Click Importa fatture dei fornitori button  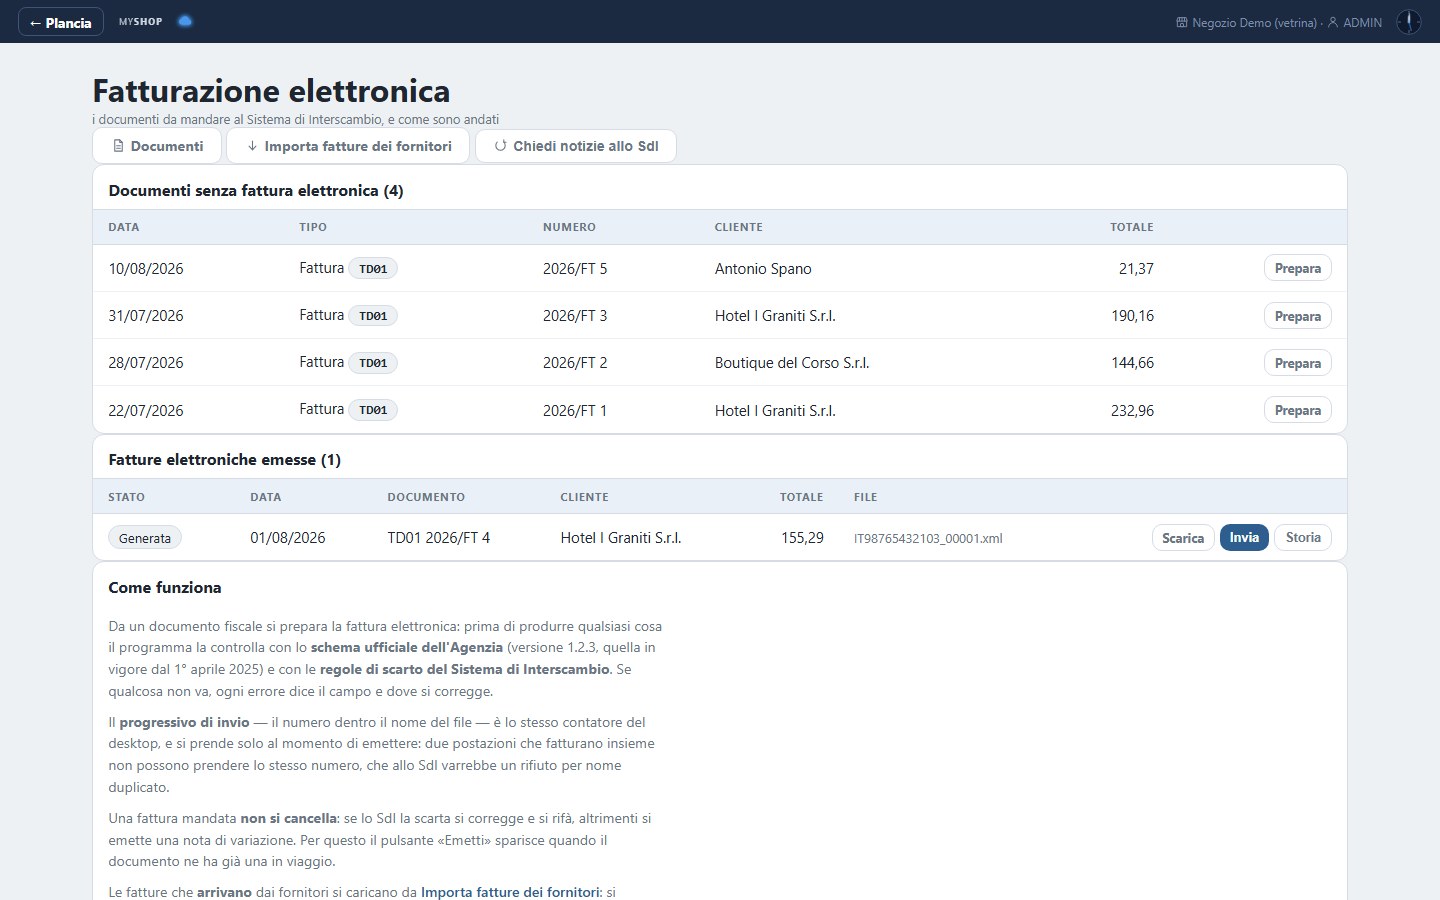pyautogui.click(x=348, y=146)
